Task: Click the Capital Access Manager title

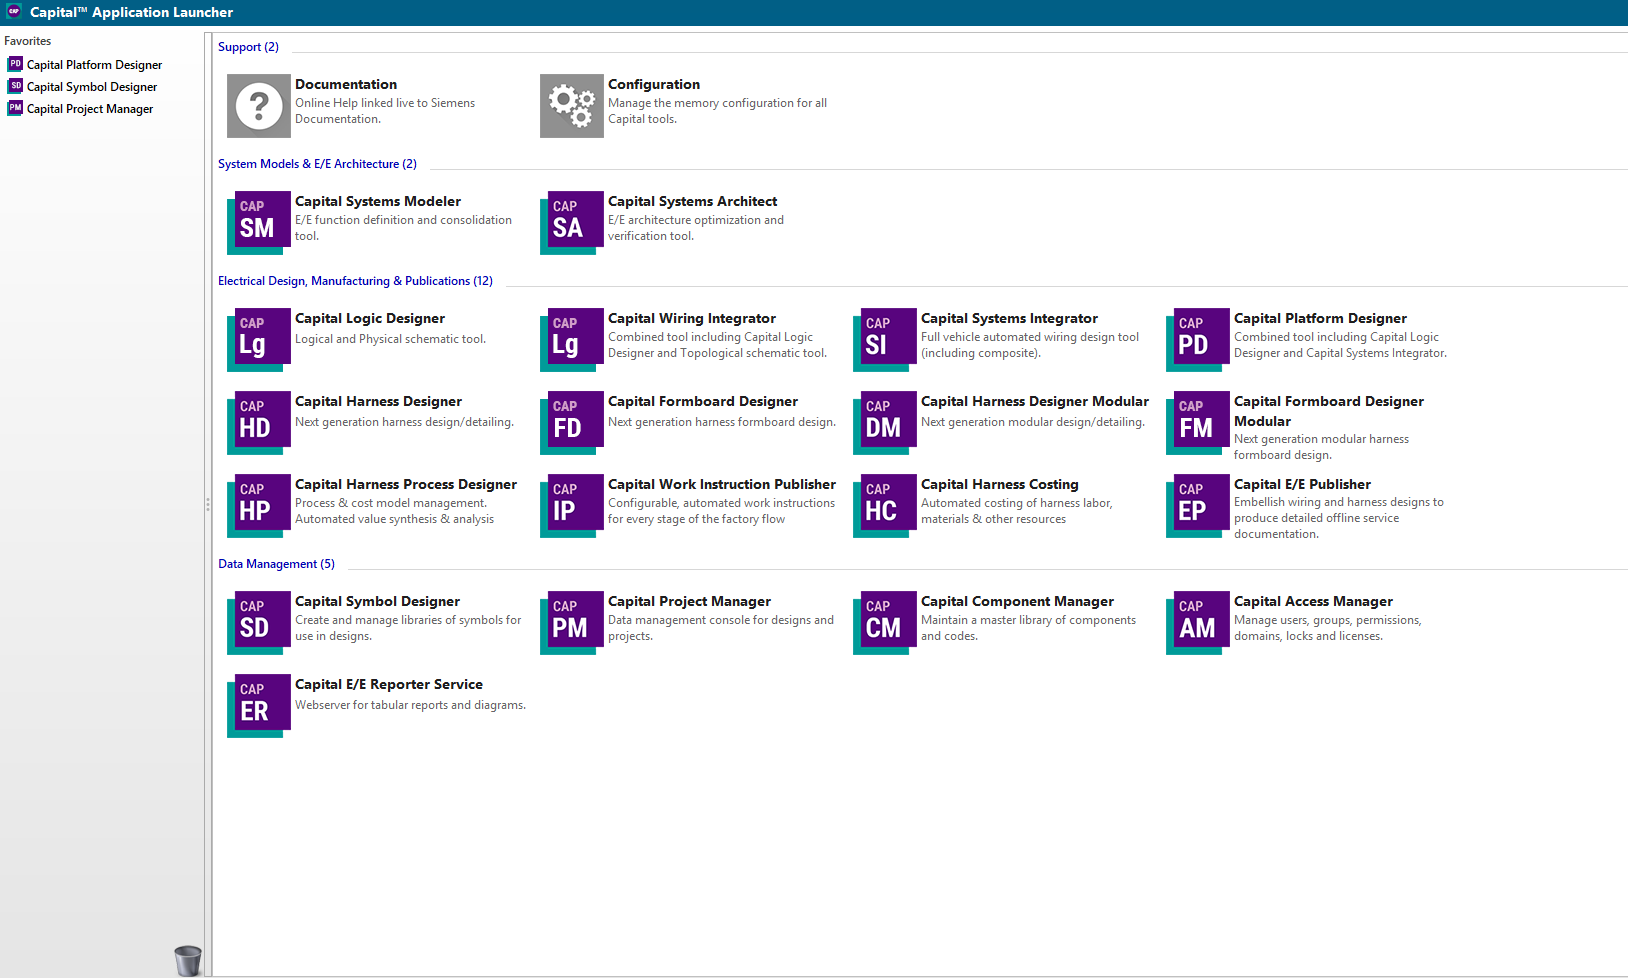Action: (1313, 601)
